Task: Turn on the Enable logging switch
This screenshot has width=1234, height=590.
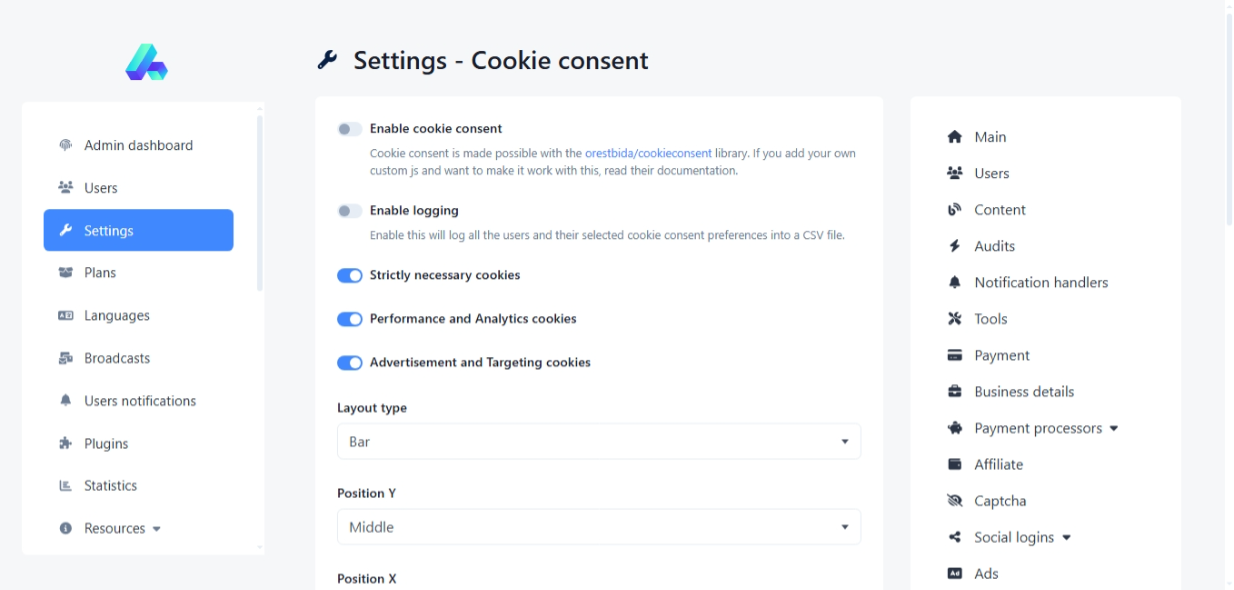Action: tap(349, 211)
